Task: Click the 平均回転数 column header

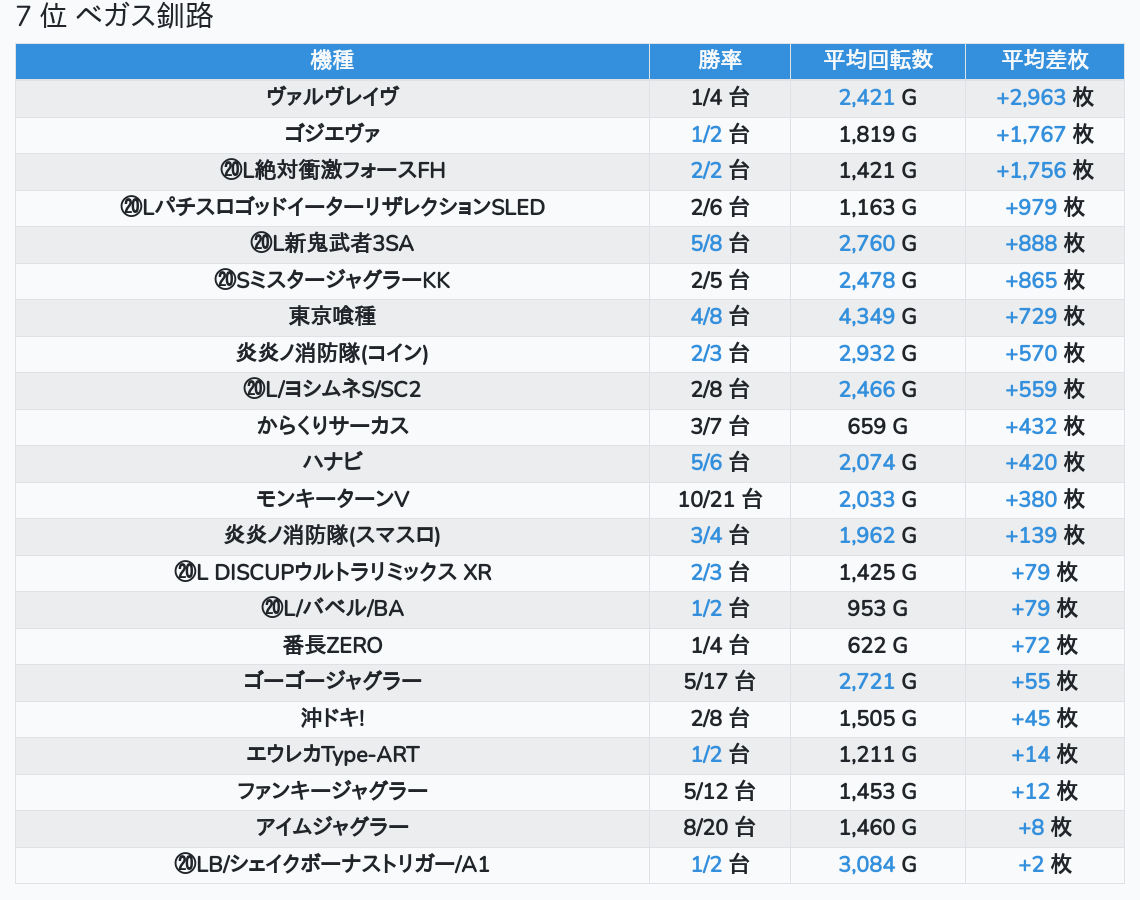Action: pos(877,60)
